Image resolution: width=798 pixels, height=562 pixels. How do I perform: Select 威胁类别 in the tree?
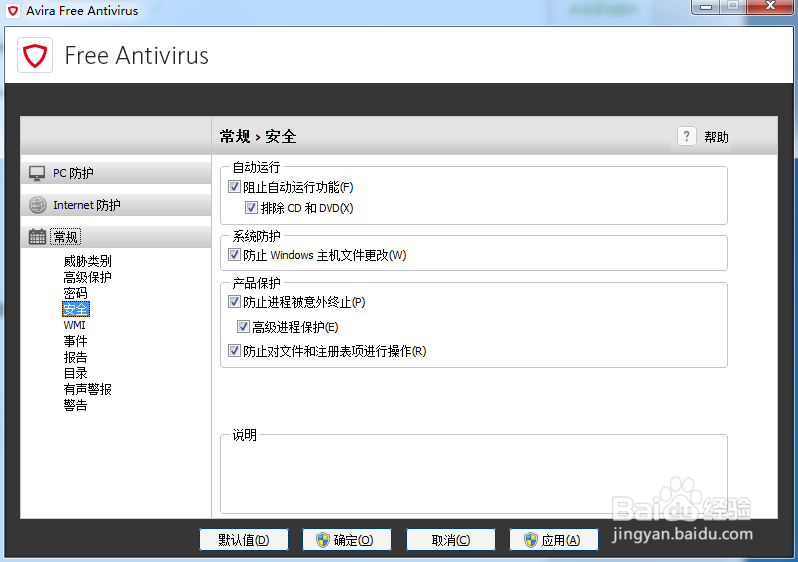pos(88,261)
